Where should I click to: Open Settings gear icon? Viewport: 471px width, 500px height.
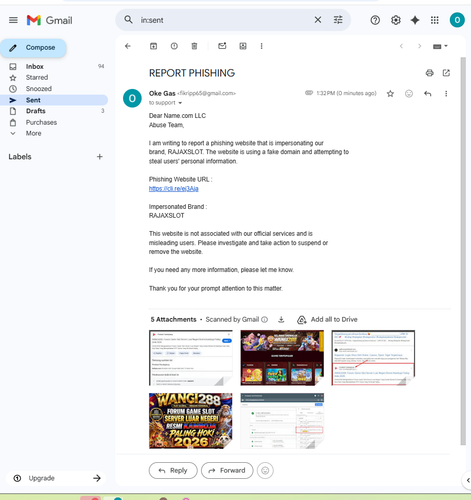pos(396,20)
